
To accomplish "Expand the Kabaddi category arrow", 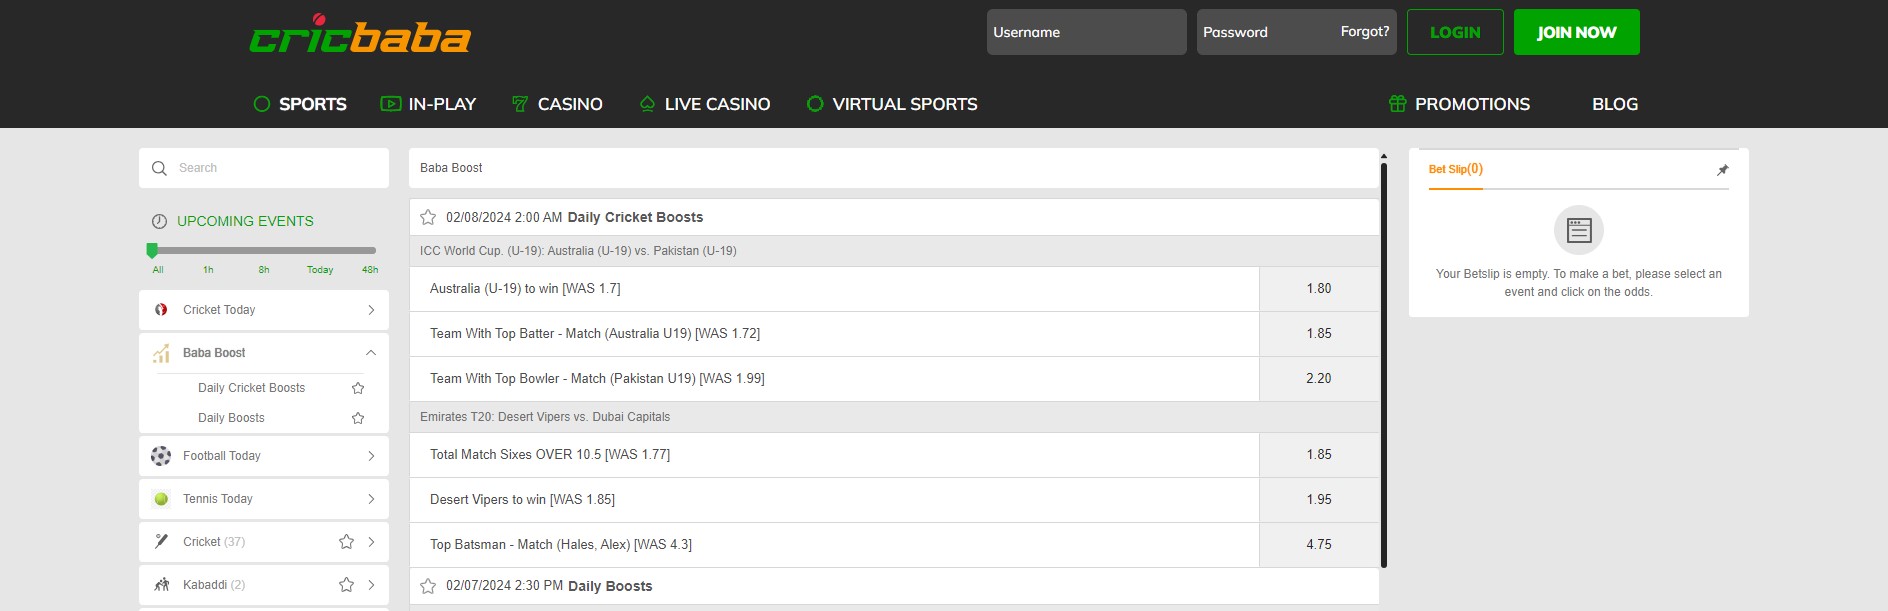I will (x=371, y=585).
